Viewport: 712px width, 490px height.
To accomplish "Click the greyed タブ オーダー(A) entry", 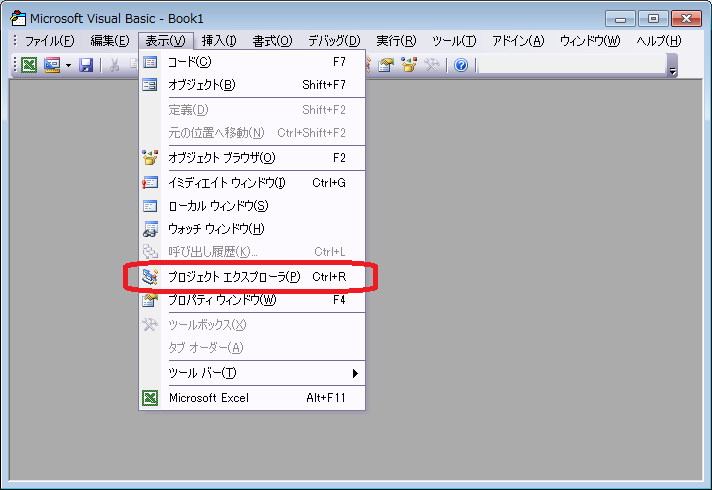I will pyautogui.click(x=252, y=347).
